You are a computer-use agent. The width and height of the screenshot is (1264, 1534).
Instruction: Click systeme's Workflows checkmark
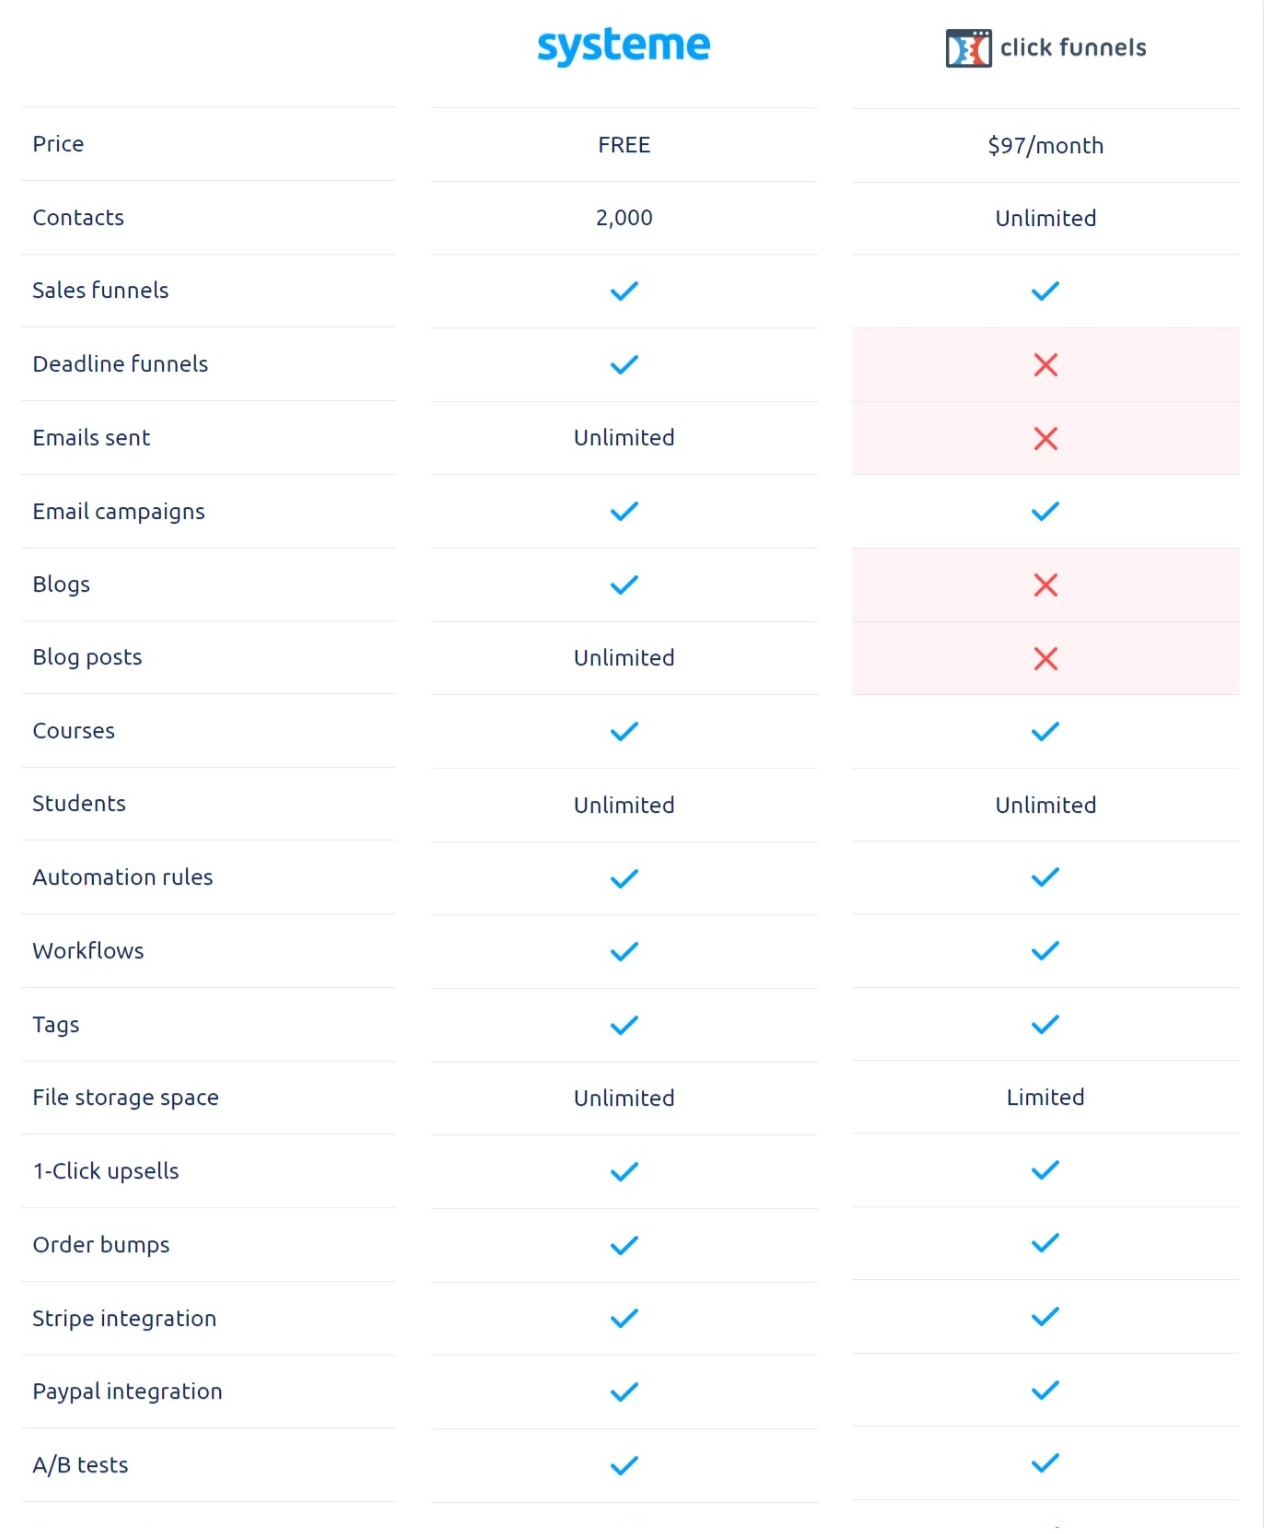[x=624, y=951]
